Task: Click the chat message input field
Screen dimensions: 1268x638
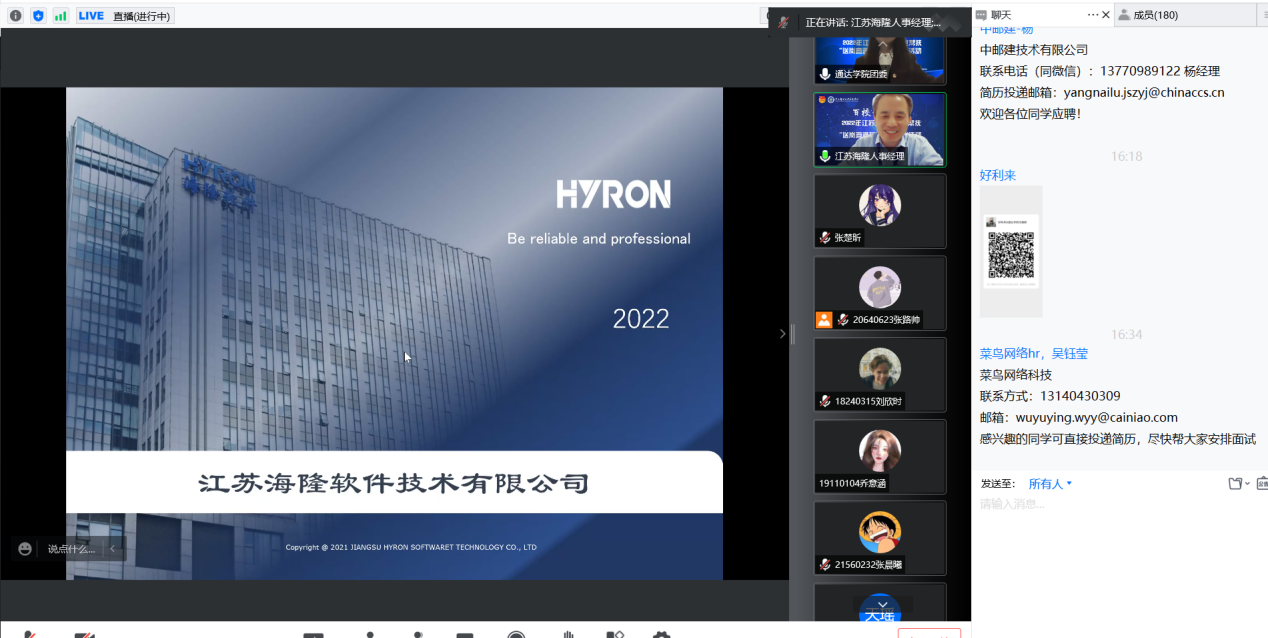Action: pos(1110,505)
